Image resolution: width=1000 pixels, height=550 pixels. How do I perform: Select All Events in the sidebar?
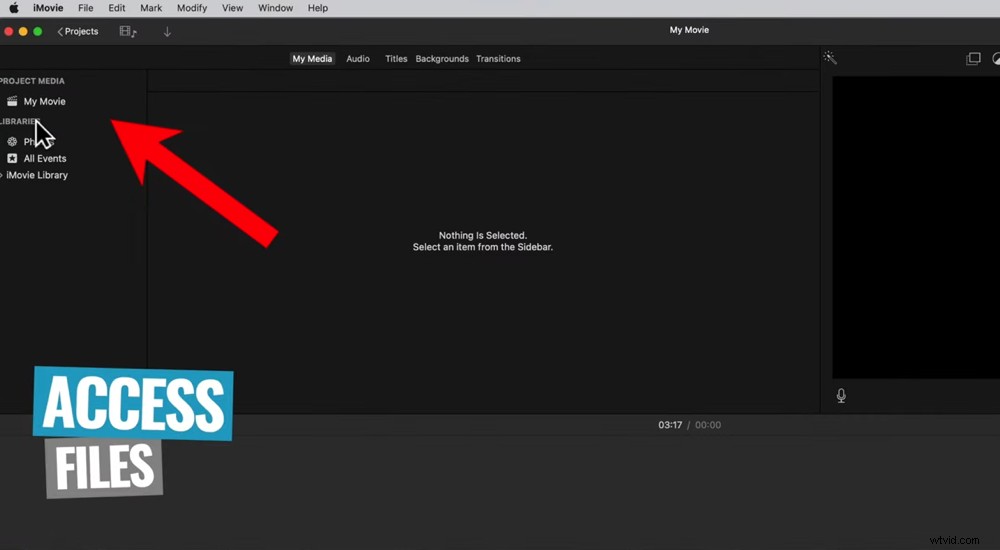[45, 158]
